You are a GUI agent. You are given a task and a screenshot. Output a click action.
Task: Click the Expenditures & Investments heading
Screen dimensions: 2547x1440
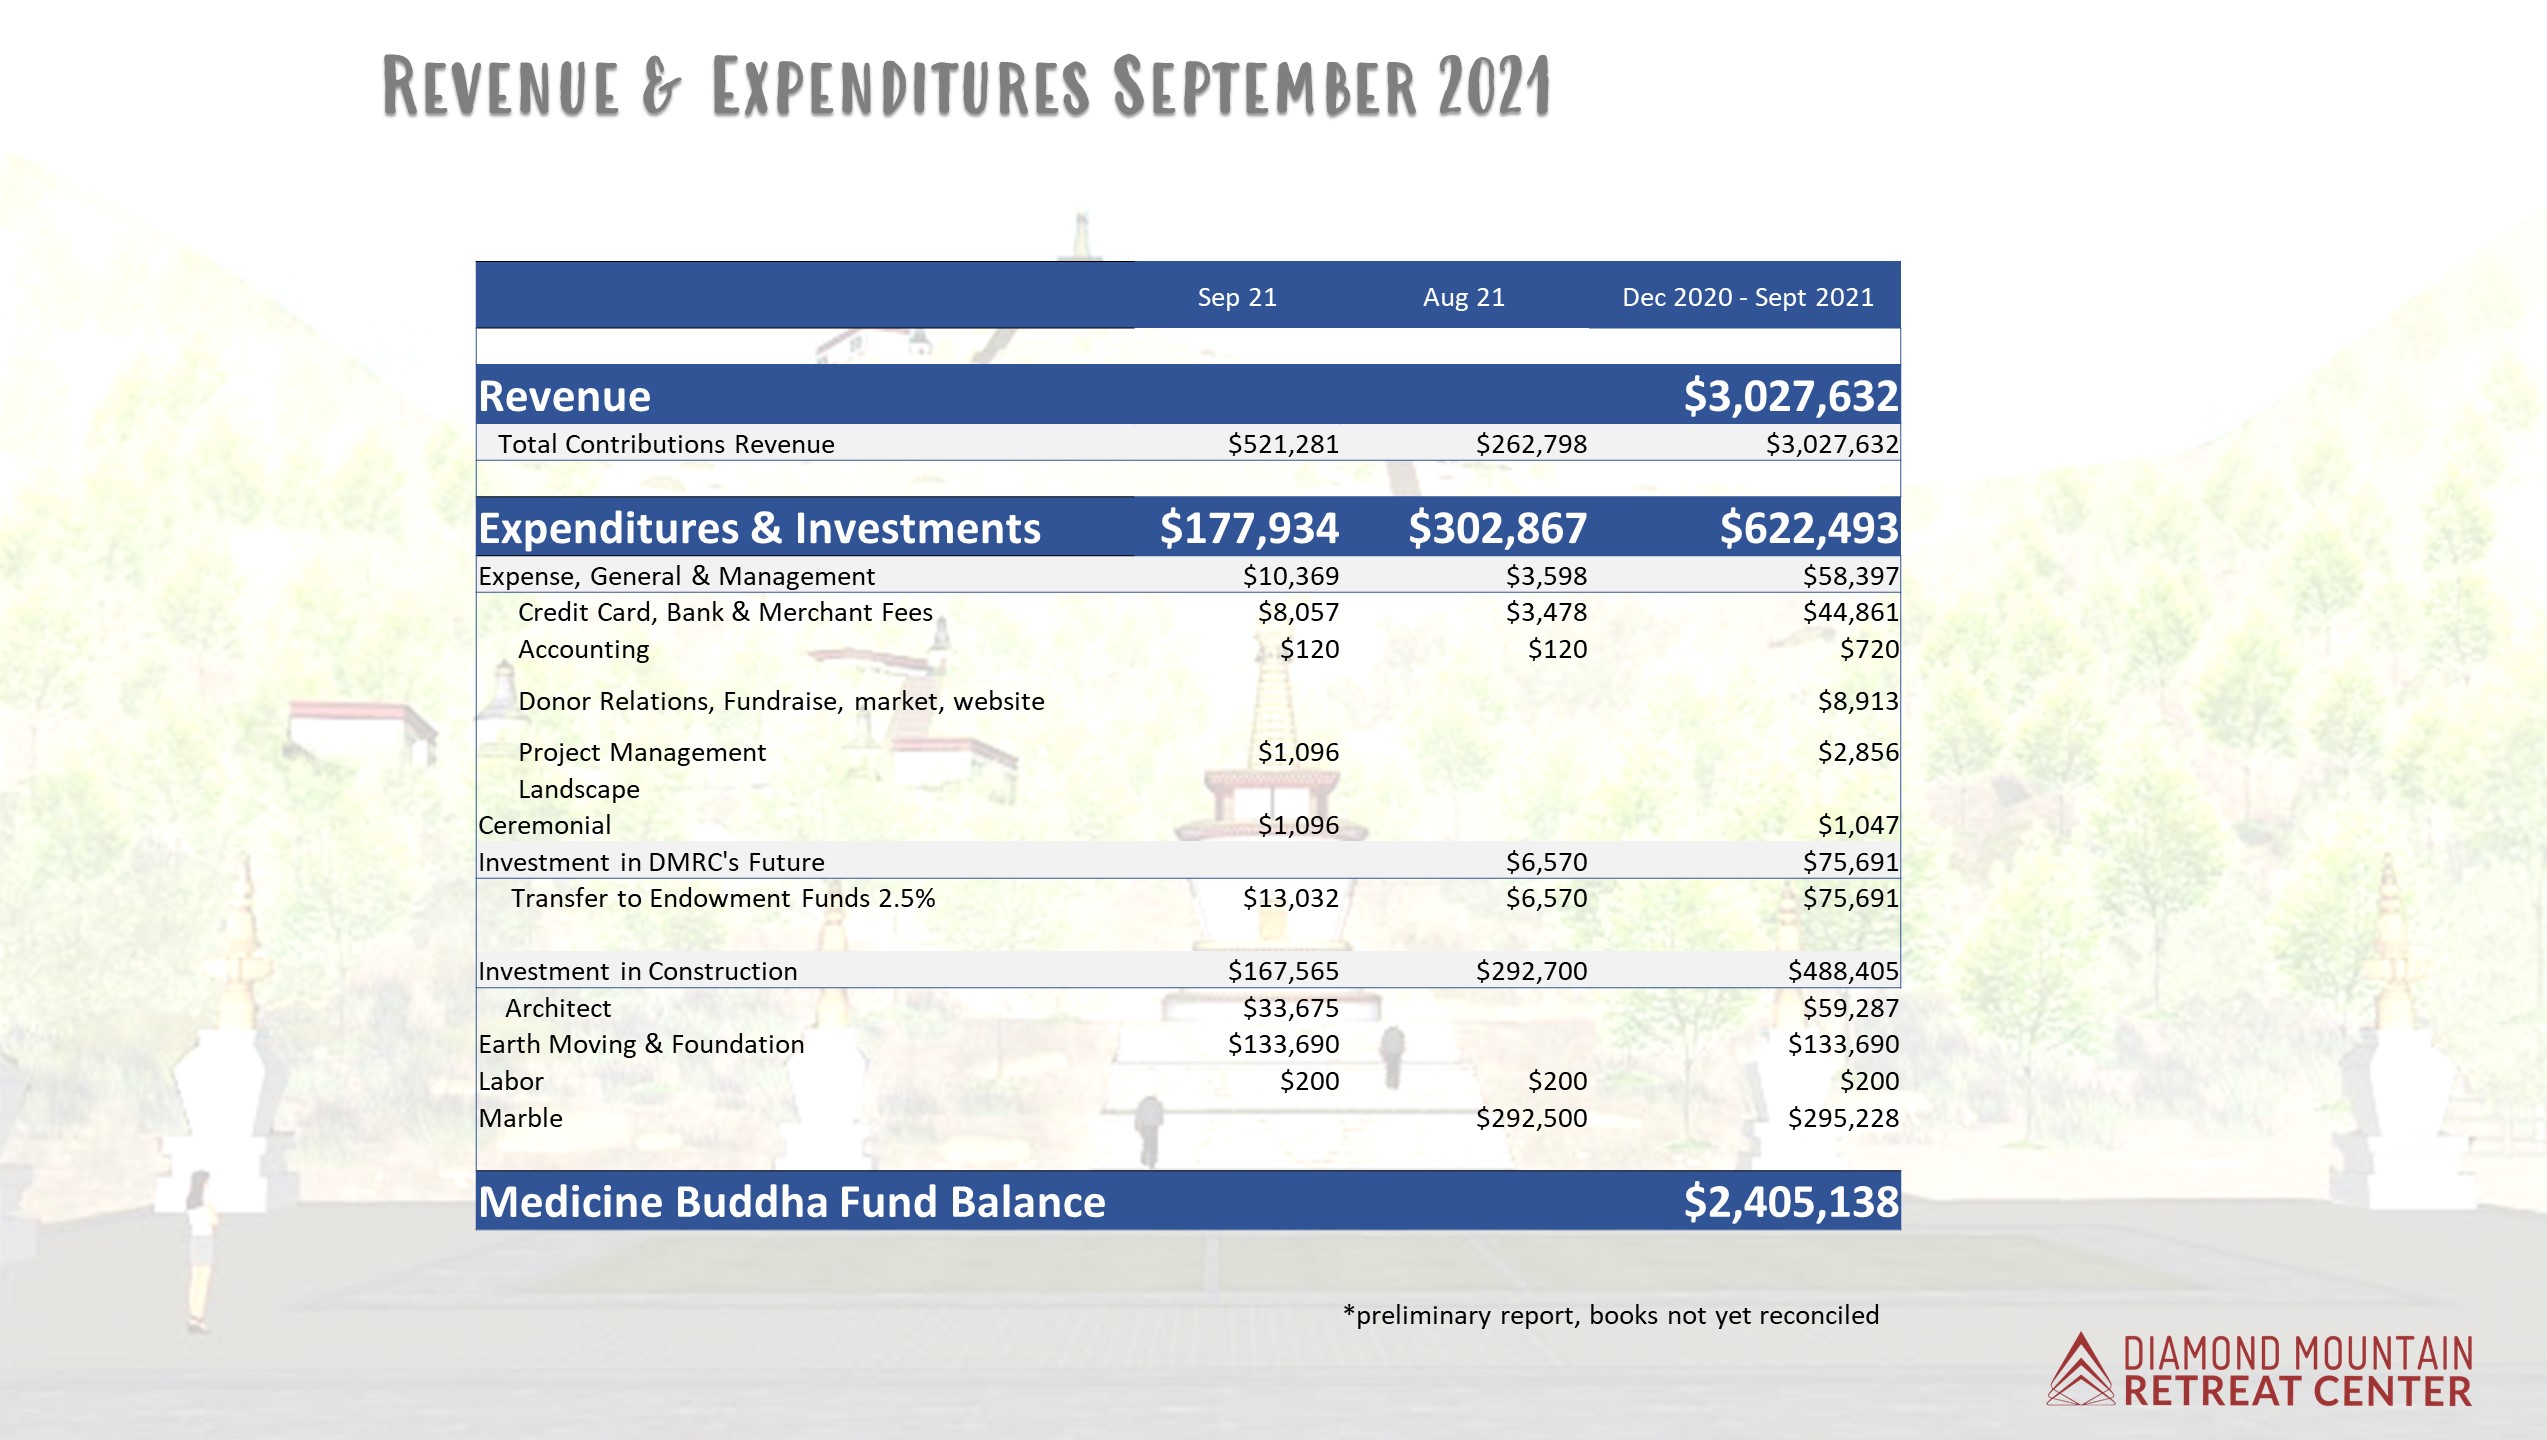tap(759, 528)
